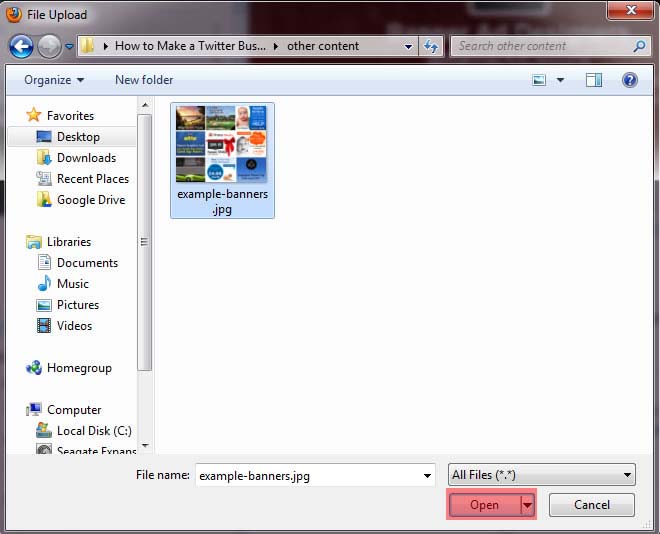This screenshot has height=534, width=660.
Task: Click the Computer icon
Action: 34,409
